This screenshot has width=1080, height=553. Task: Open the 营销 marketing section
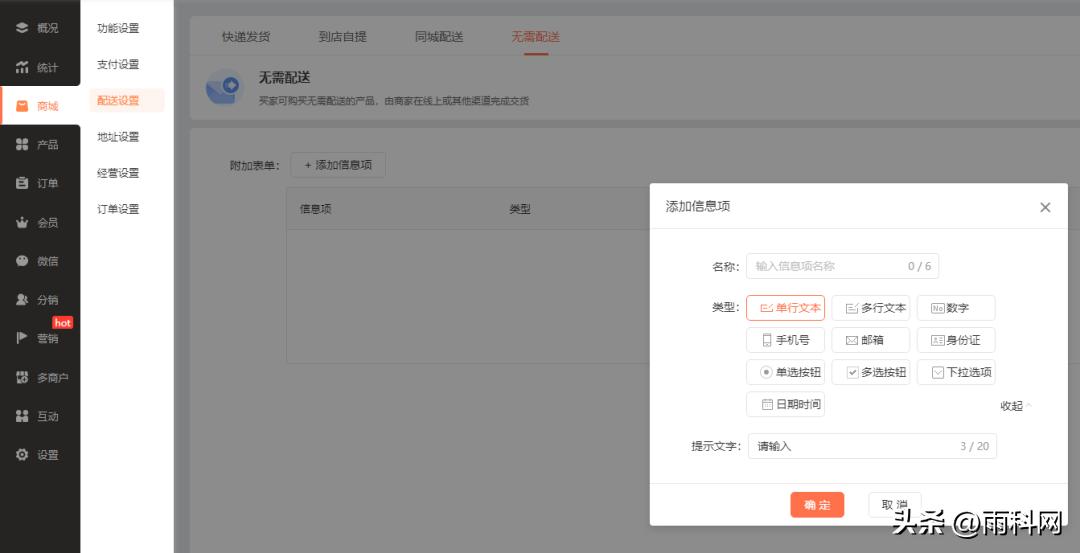point(38,338)
